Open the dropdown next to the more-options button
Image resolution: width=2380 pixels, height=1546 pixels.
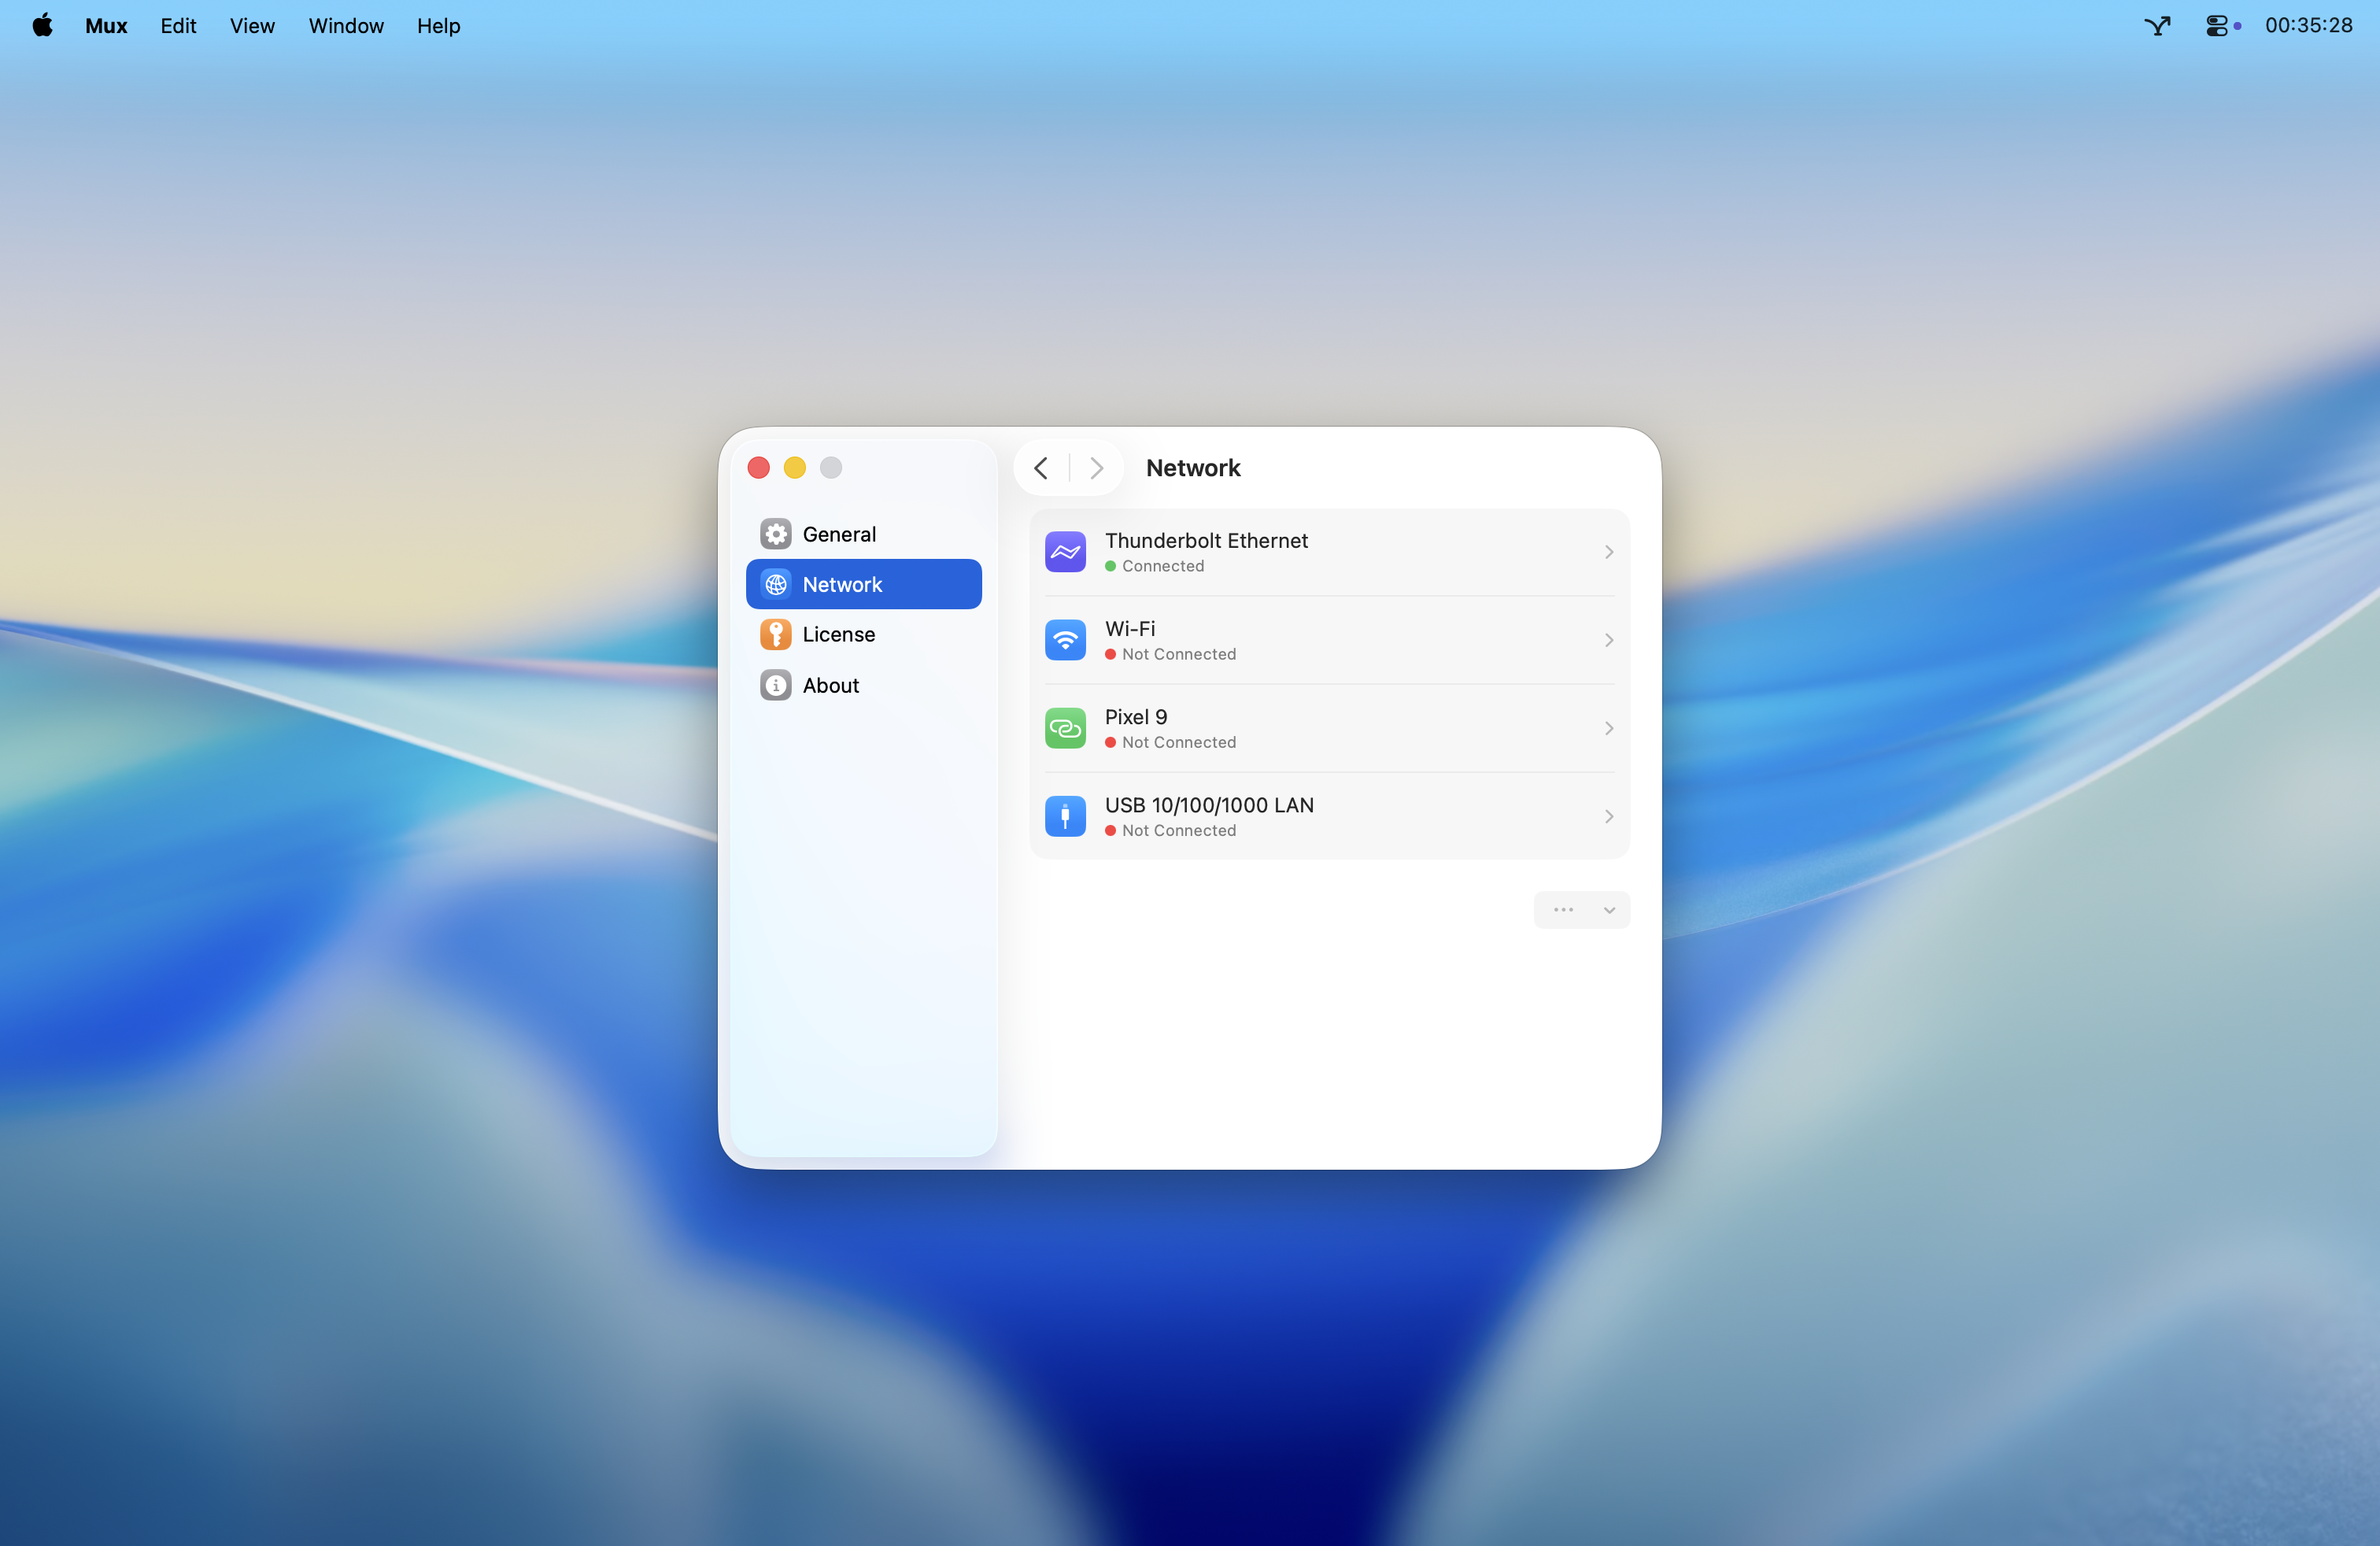tap(1609, 910)
